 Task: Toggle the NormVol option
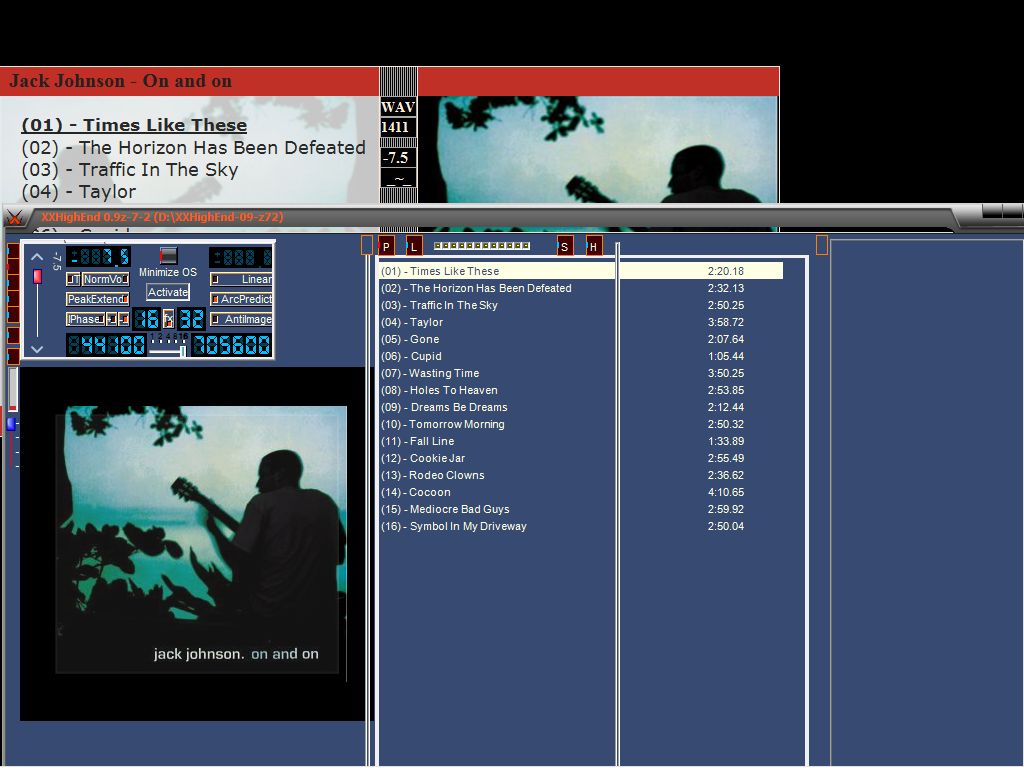pos(105,280)
